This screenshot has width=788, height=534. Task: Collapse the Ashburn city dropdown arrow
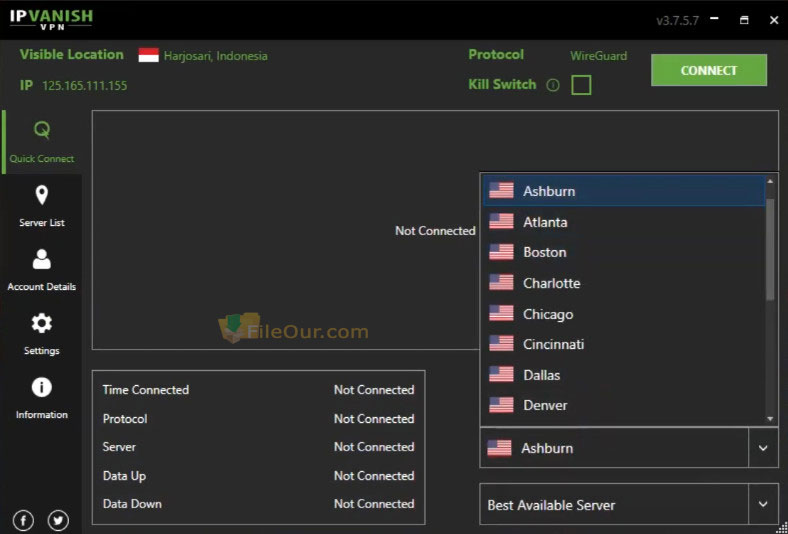click(x=763, y=448)
